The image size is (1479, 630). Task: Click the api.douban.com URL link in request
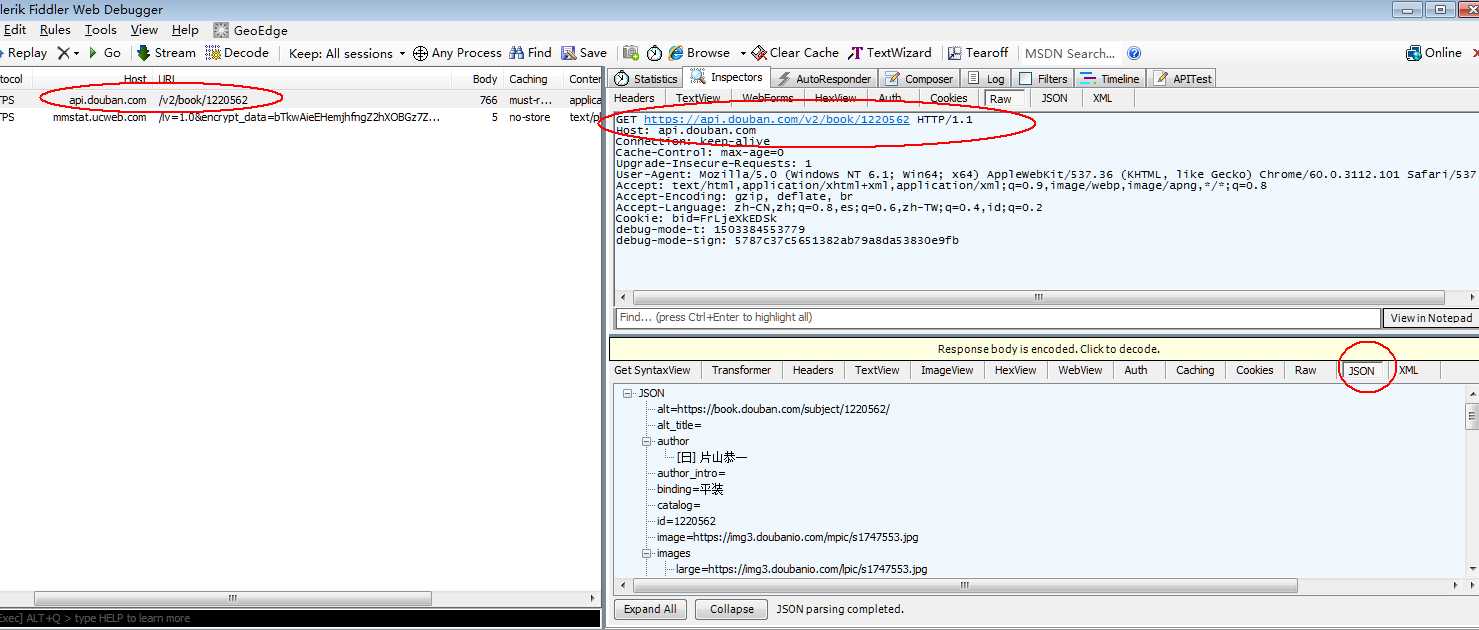point(777,119)
